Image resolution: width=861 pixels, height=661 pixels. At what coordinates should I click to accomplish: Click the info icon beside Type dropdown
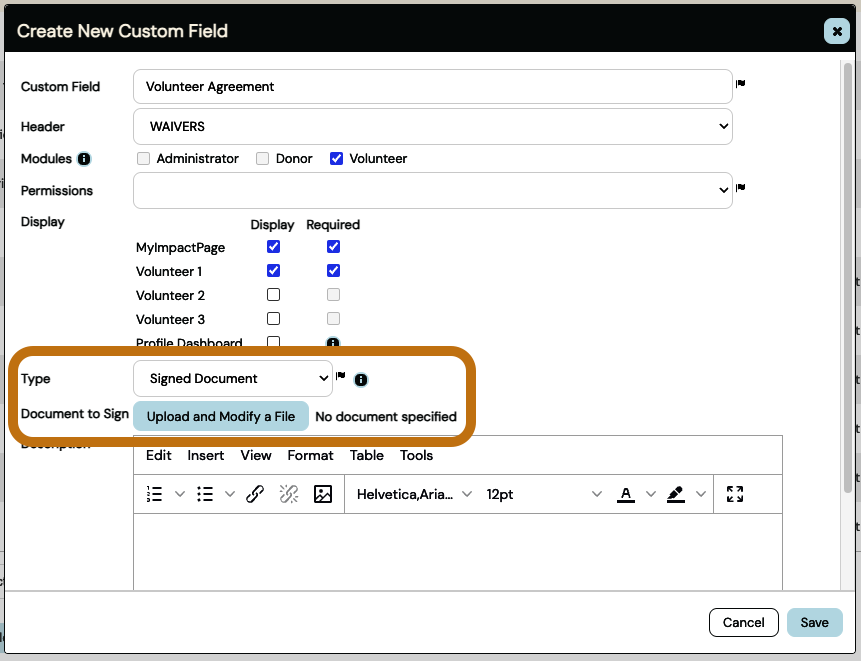[361, 380]
